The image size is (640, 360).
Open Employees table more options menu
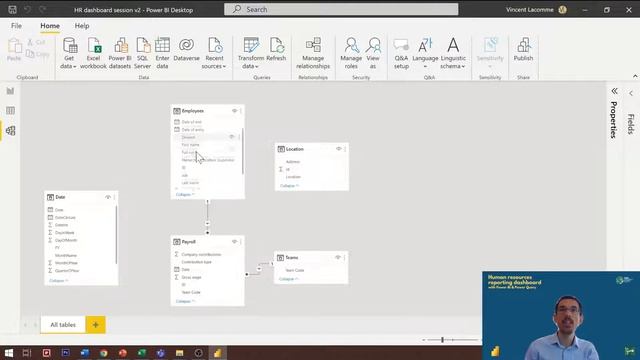coord(241,111)
